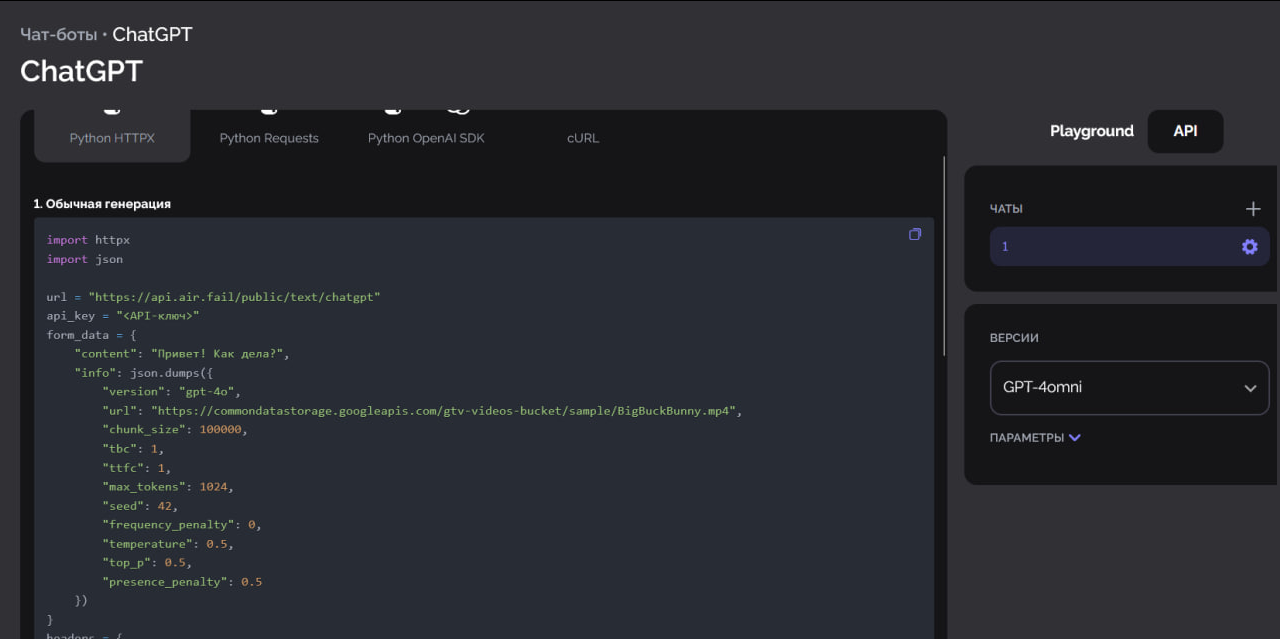
Task: Click the 'import json' line
Action: tap(85, 259)
